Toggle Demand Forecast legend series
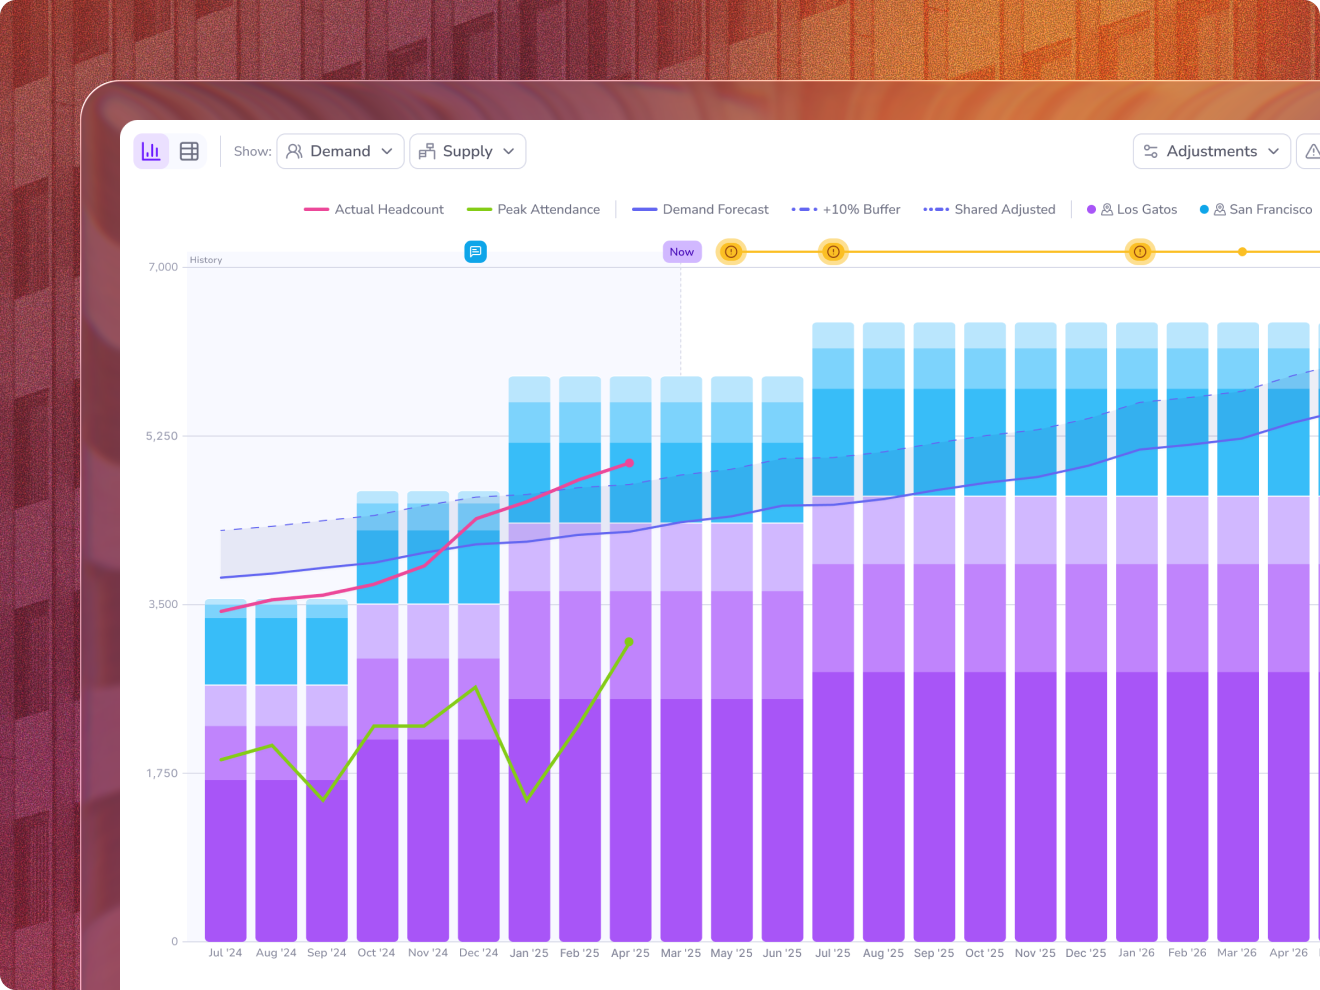This screenshot has height=990, width=1320. pyautogui.click(x=700, y=209)
